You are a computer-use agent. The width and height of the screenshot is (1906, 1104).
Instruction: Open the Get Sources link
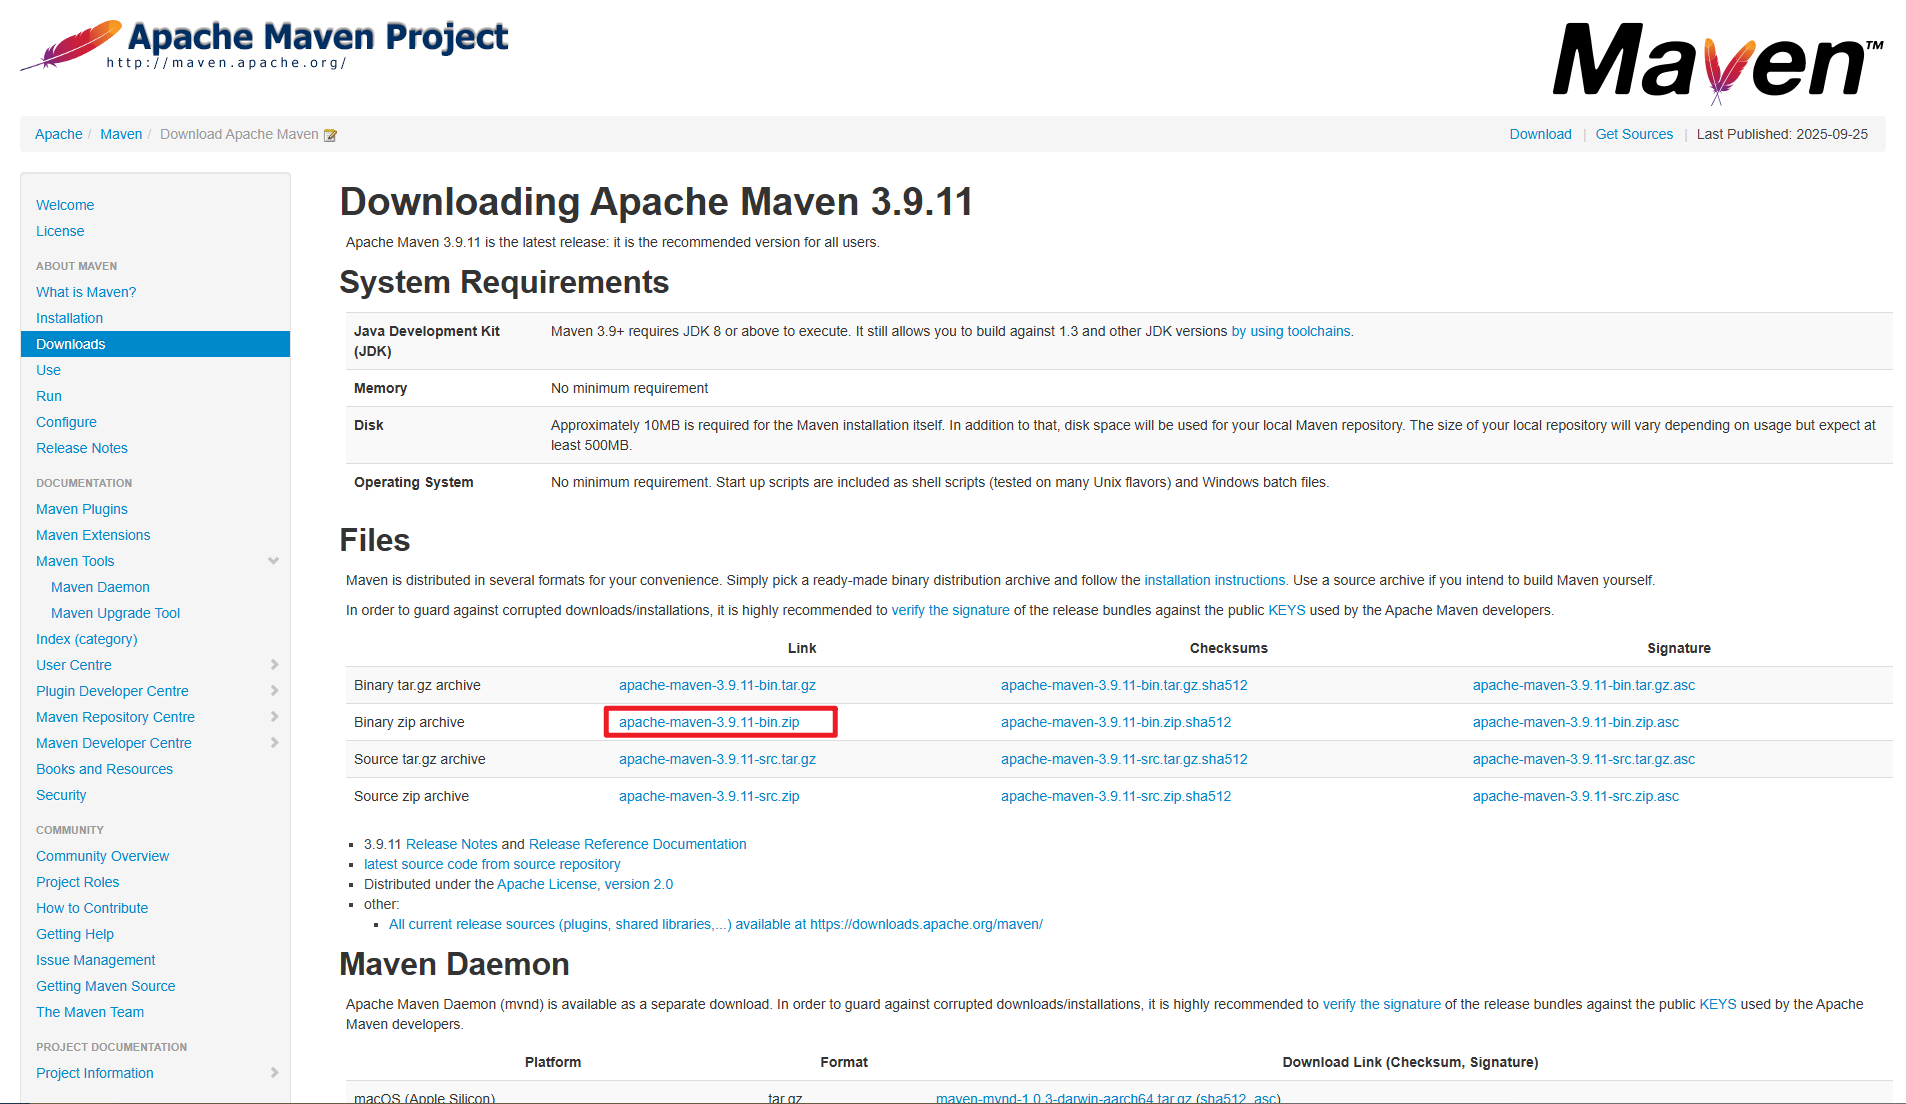point(1634,133)
